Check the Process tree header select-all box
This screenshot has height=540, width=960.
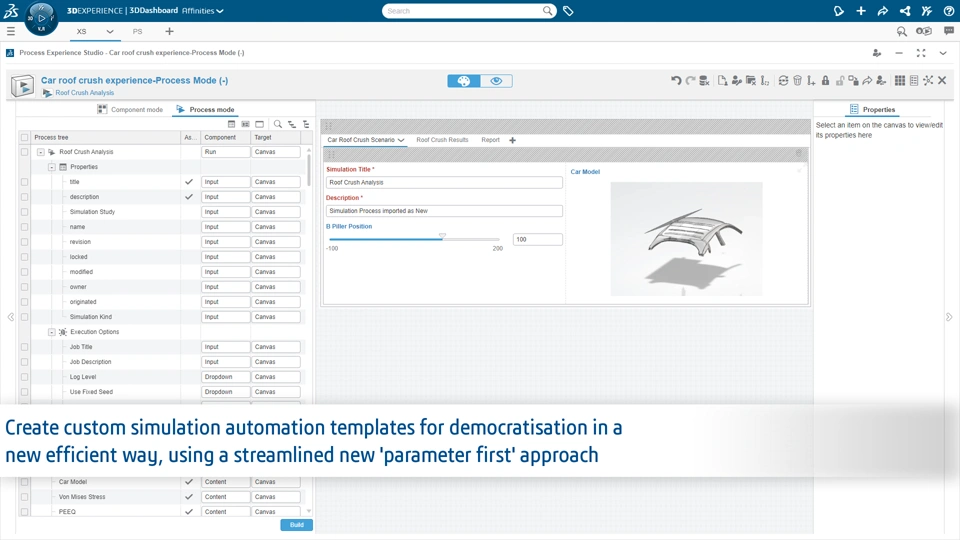(x=24, y=138)
